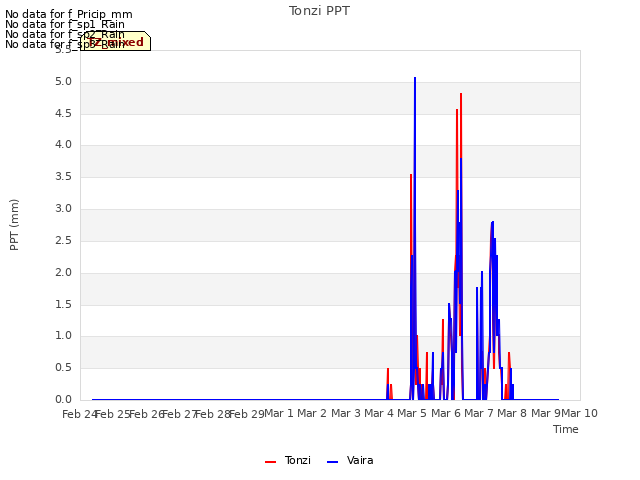Click the 0.5 y-axis tick label
This screenshot has width=640, height=480.
63,368
